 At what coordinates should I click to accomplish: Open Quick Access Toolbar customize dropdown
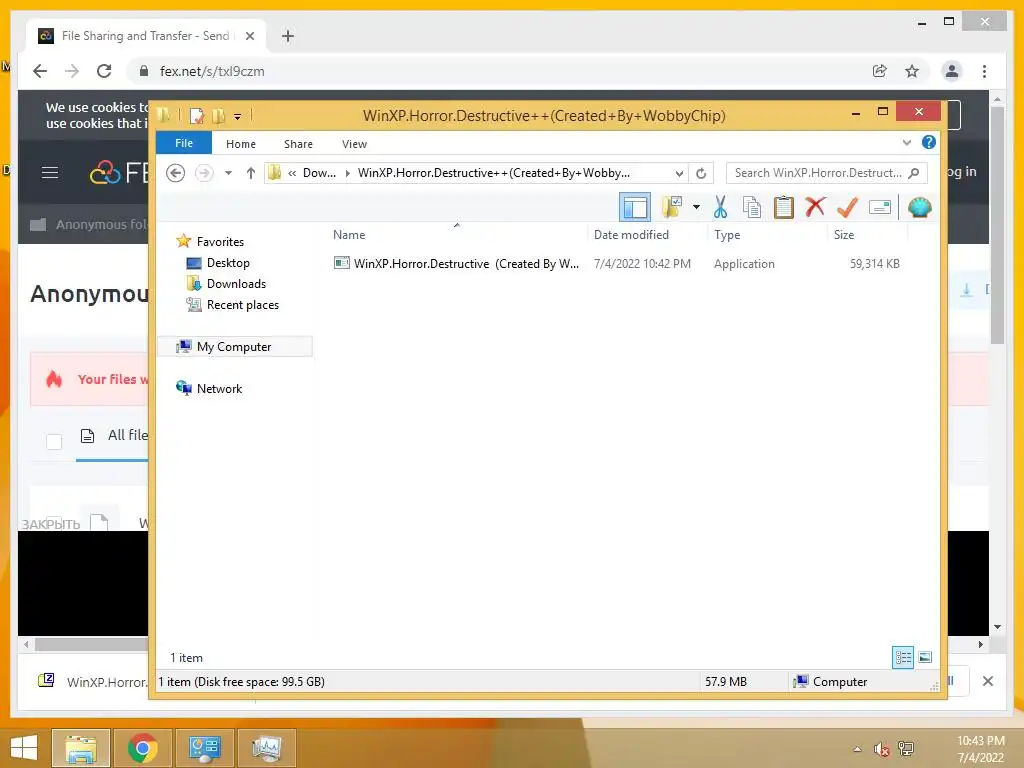pyautogui.click(x=238, y=117)
